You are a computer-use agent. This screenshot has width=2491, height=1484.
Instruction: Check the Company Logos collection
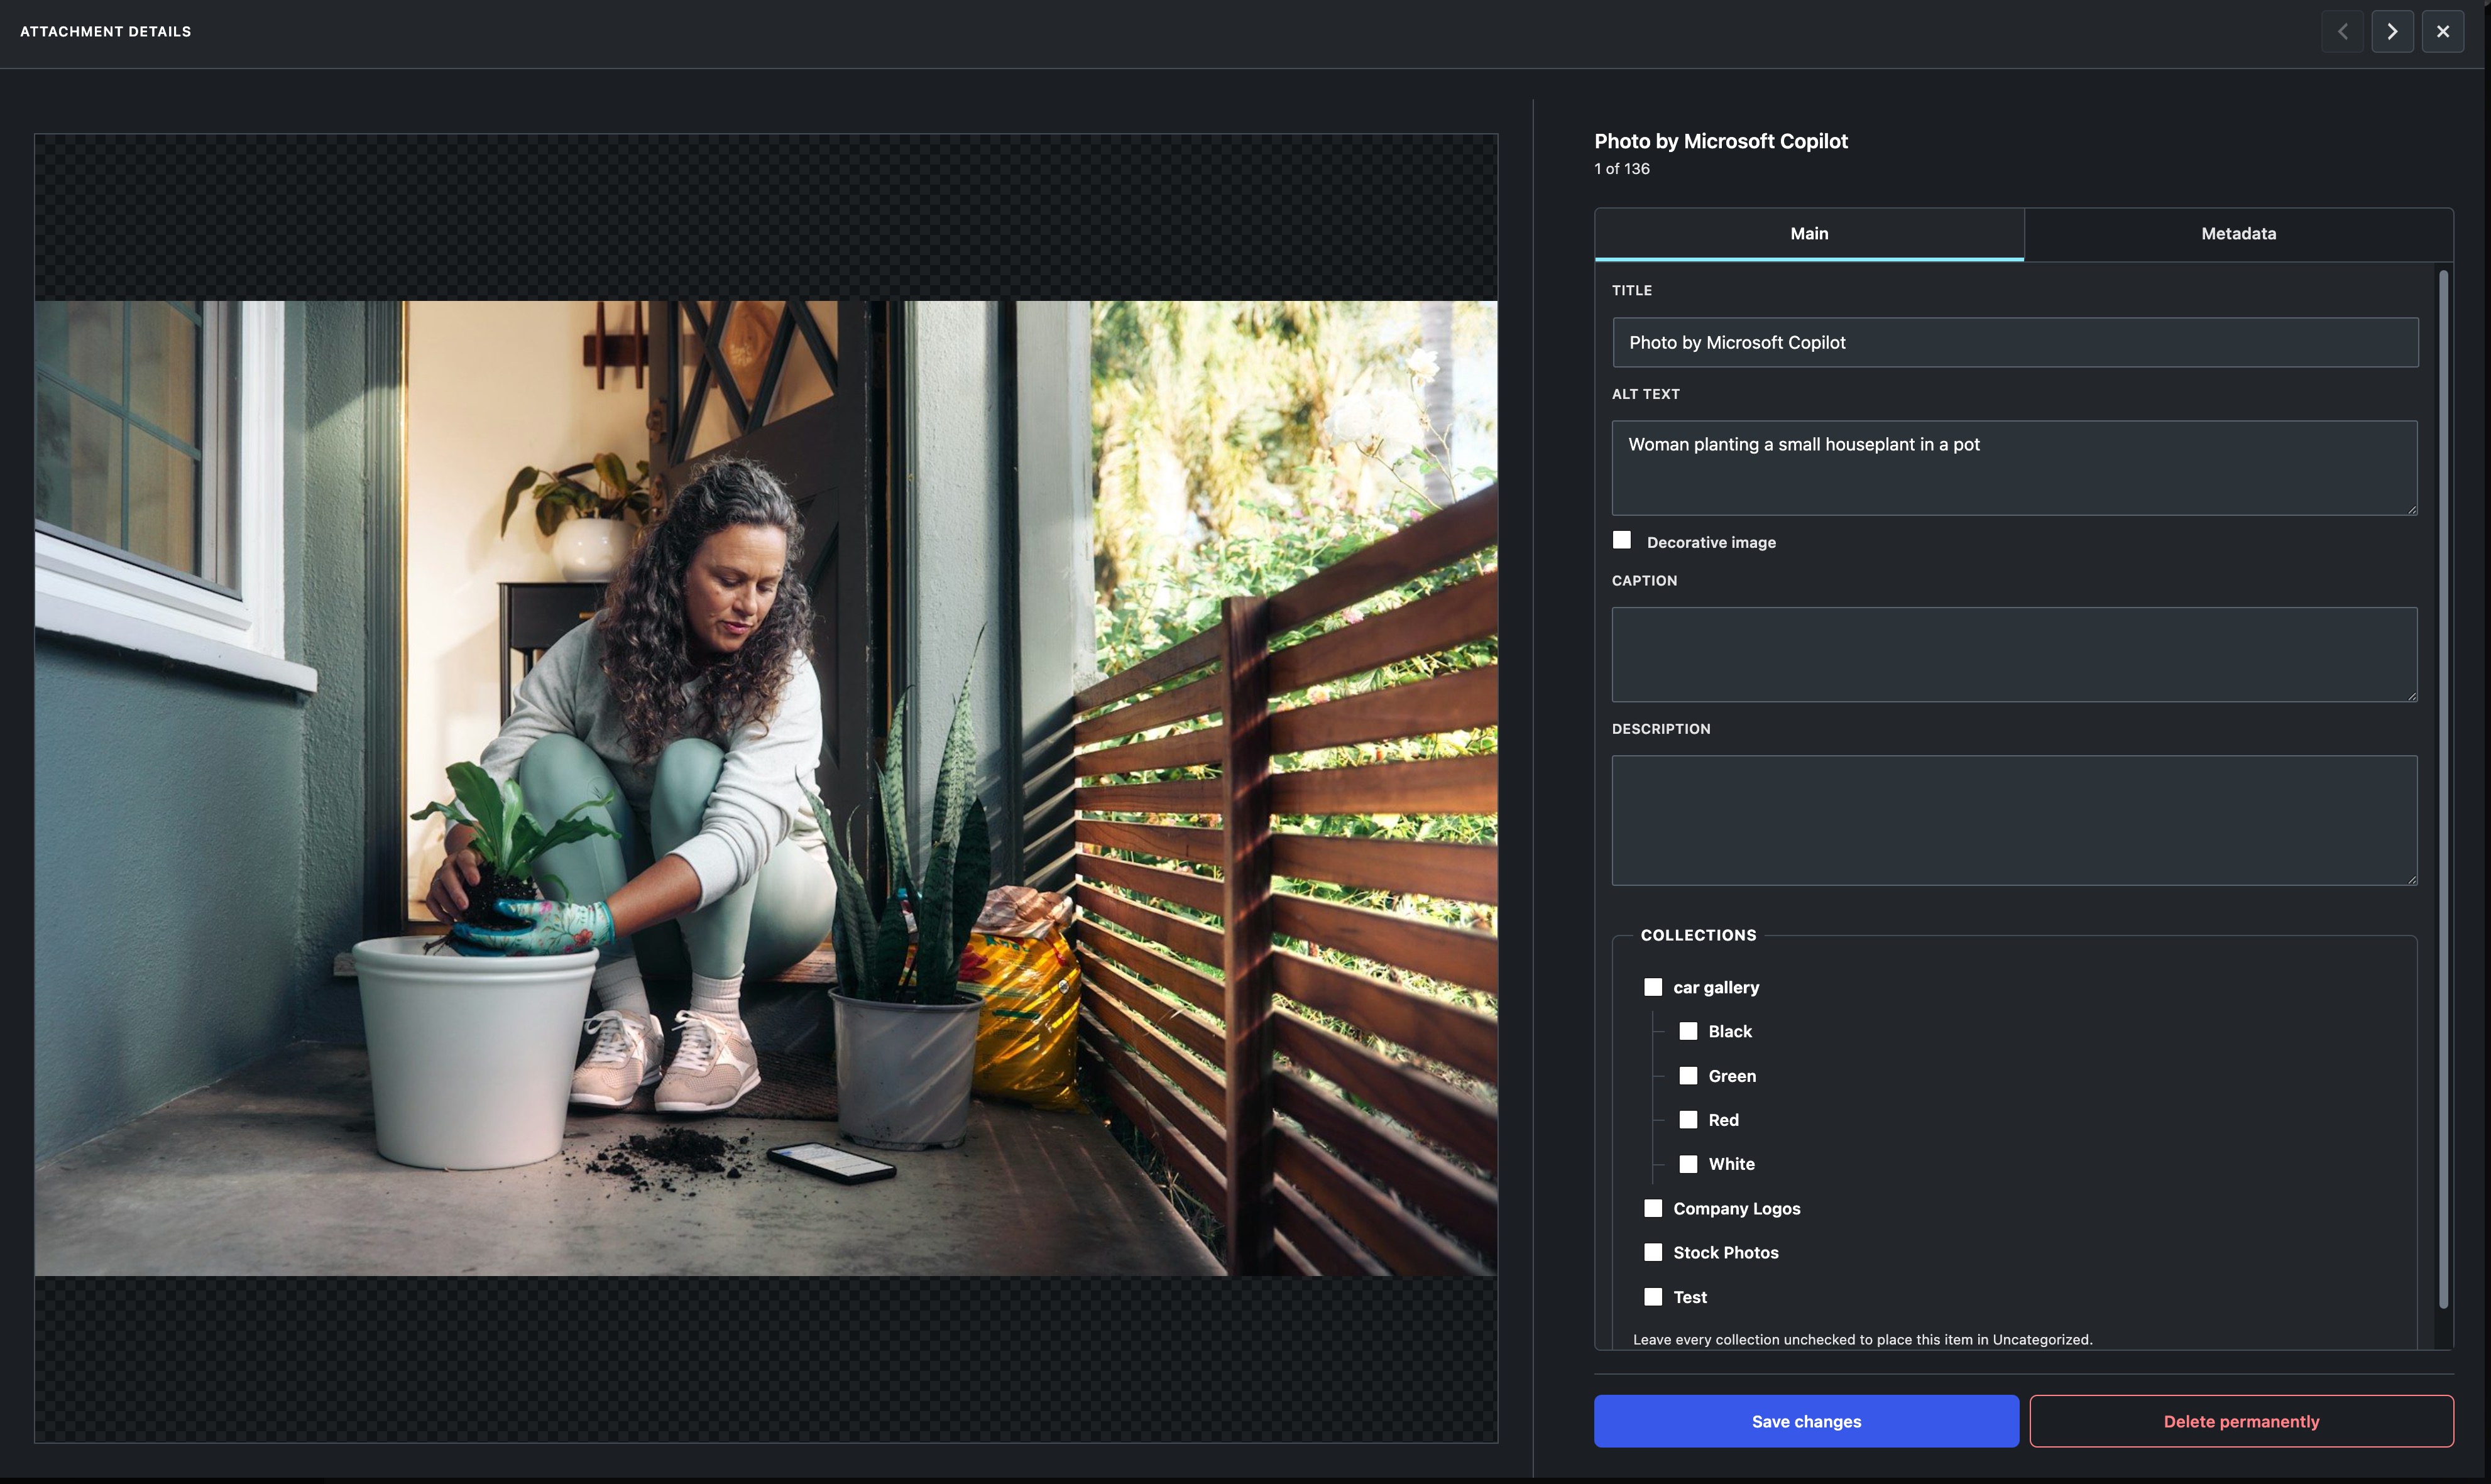coord(1653,1209)
